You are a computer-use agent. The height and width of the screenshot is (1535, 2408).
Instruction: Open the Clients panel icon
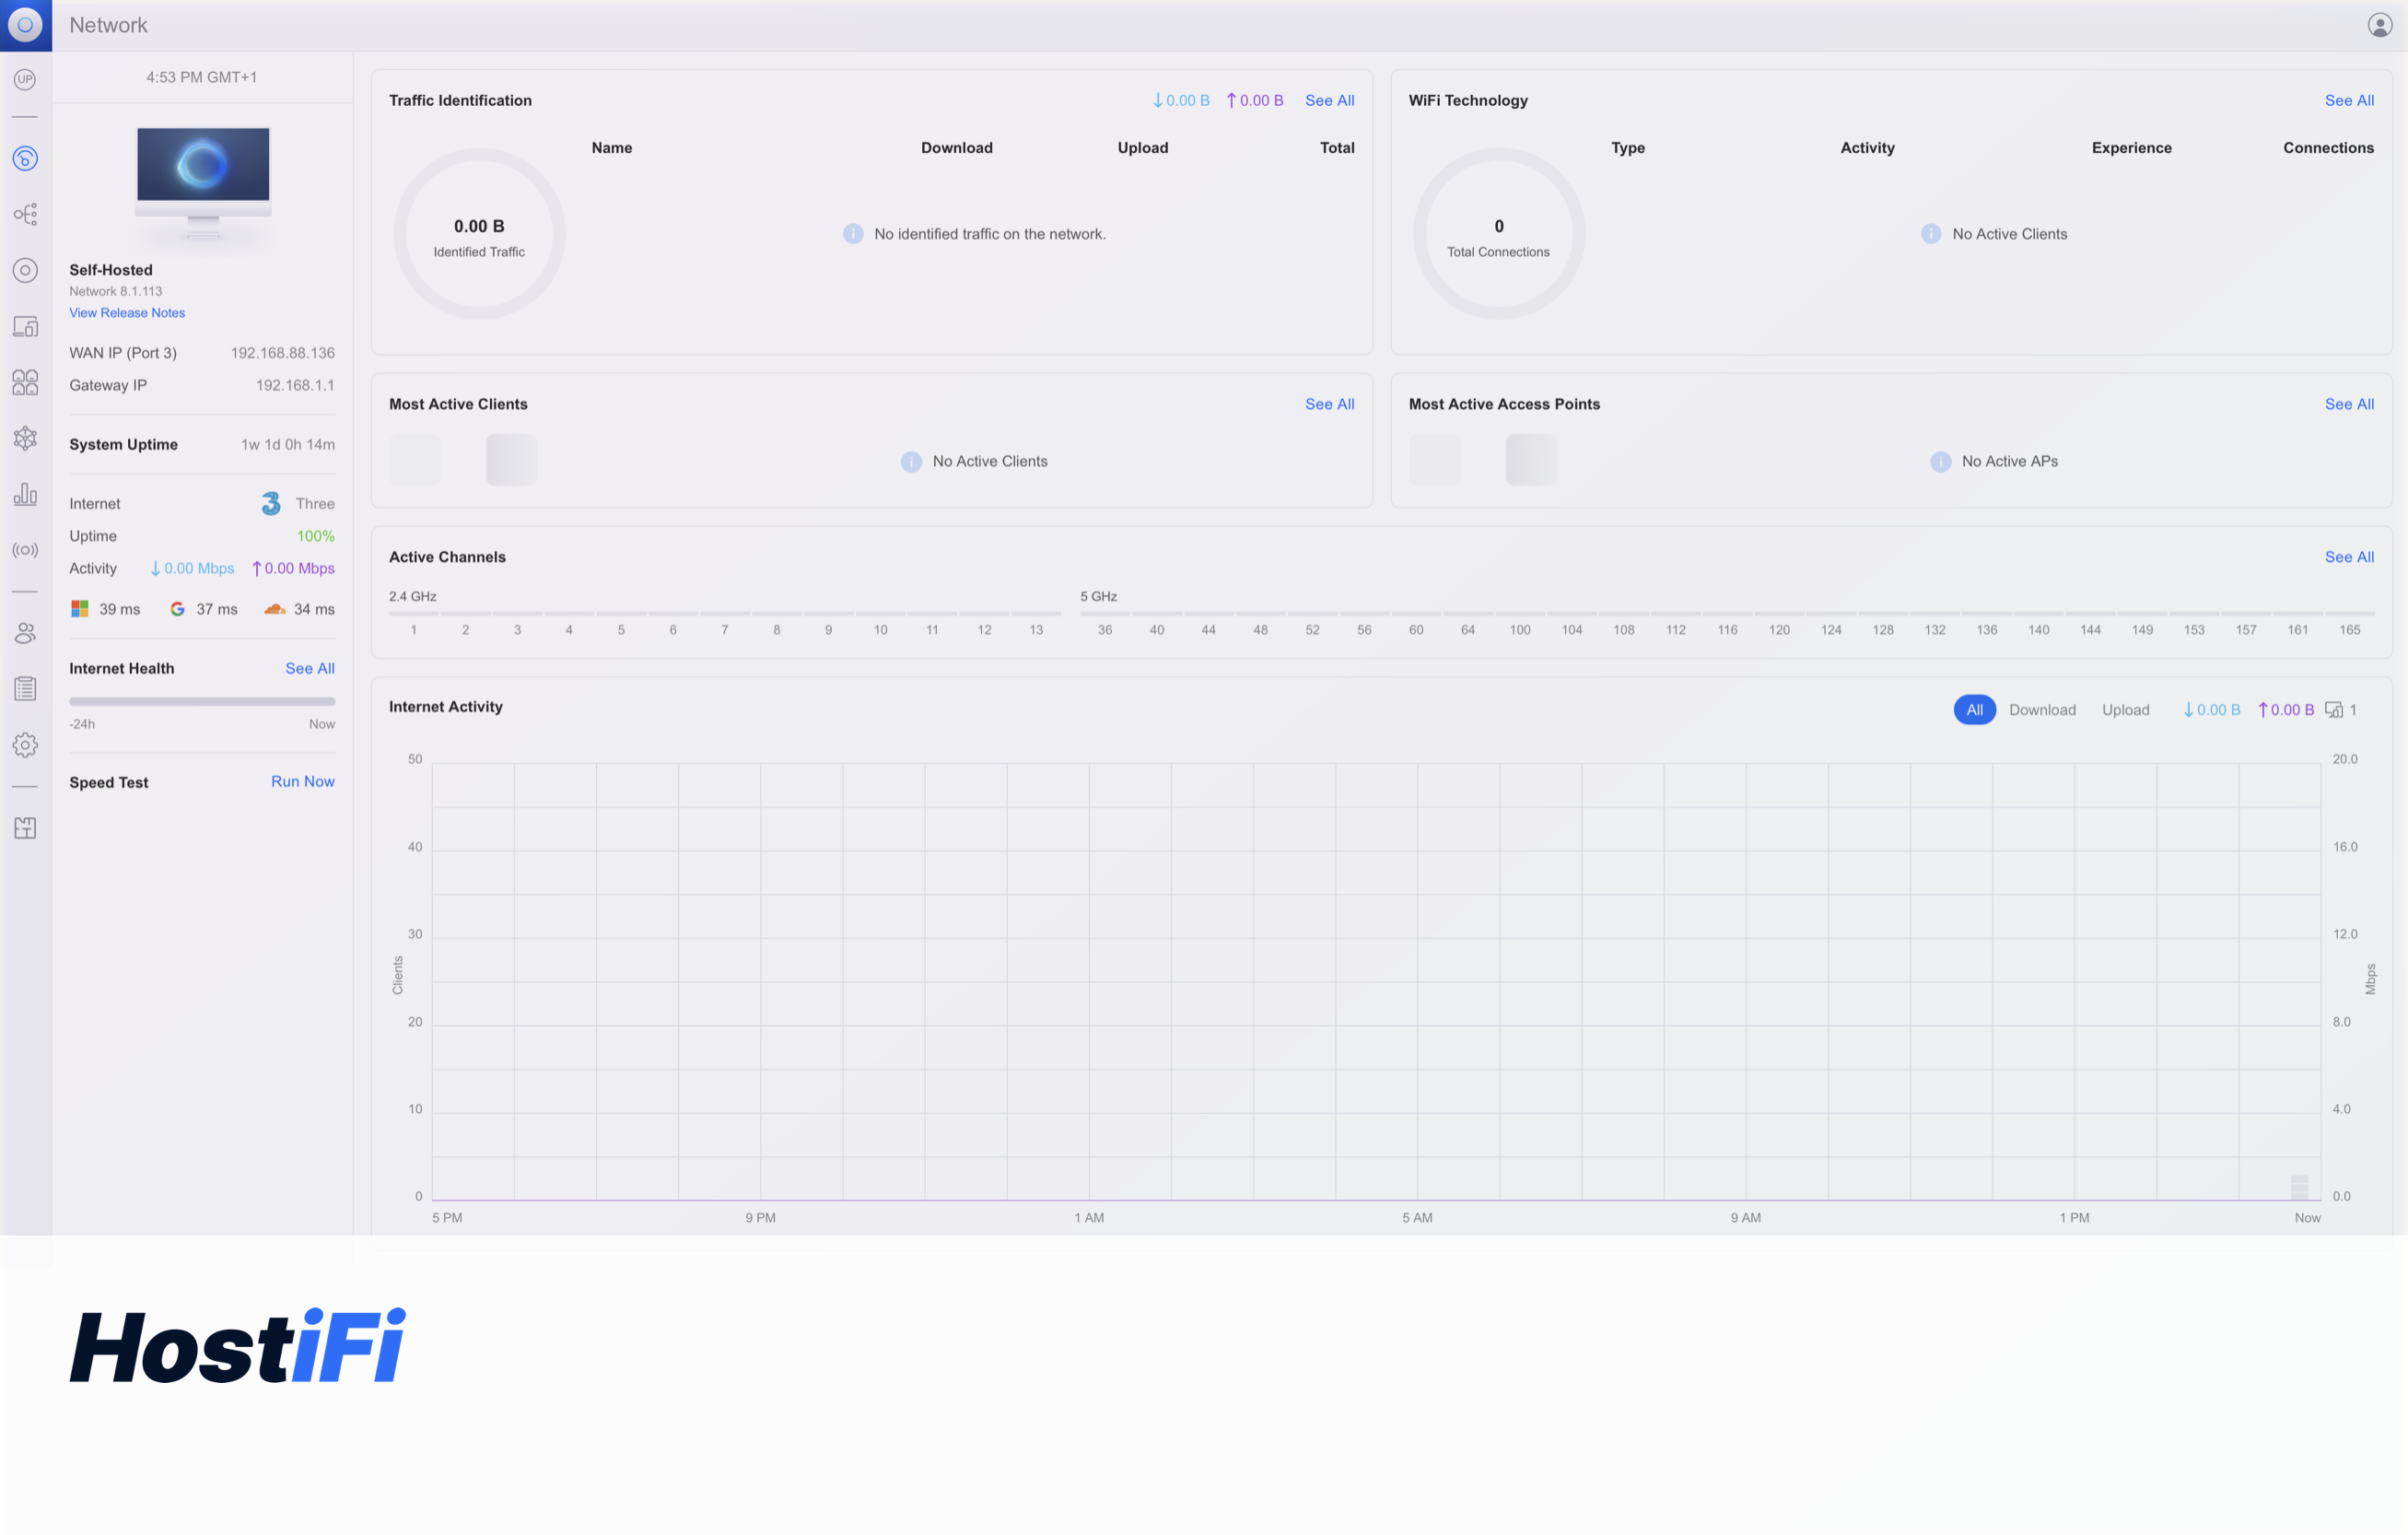25,326
